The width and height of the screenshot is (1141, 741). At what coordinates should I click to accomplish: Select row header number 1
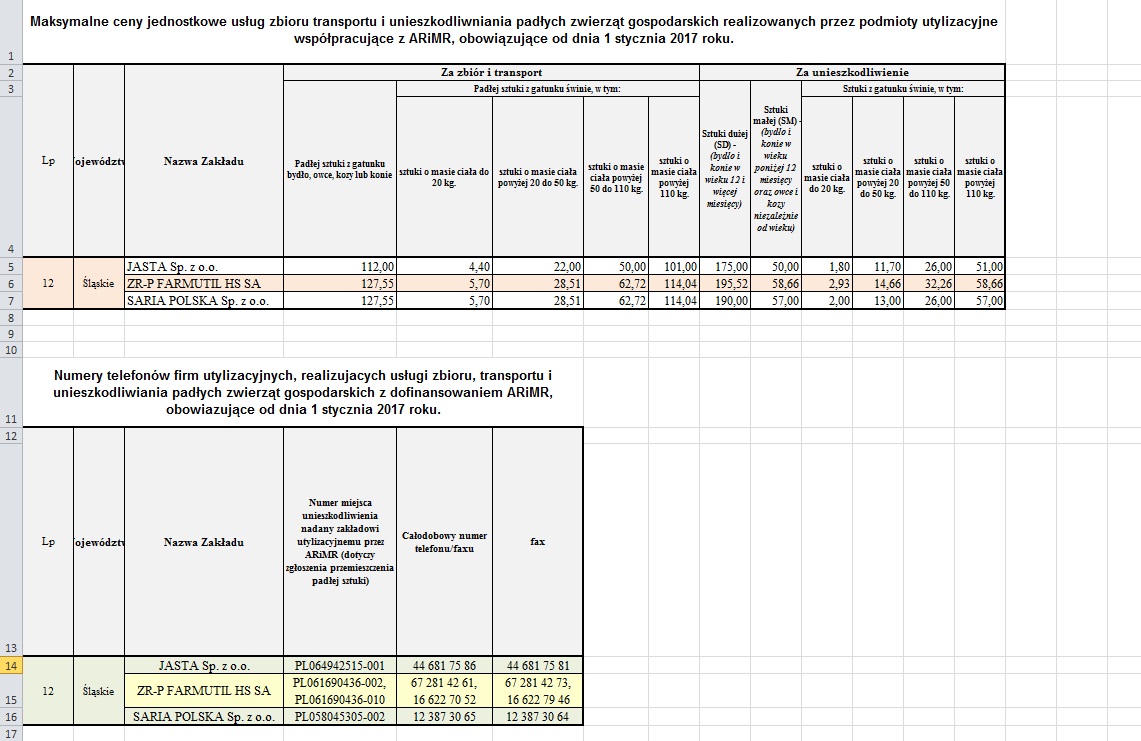coord(11,32)
